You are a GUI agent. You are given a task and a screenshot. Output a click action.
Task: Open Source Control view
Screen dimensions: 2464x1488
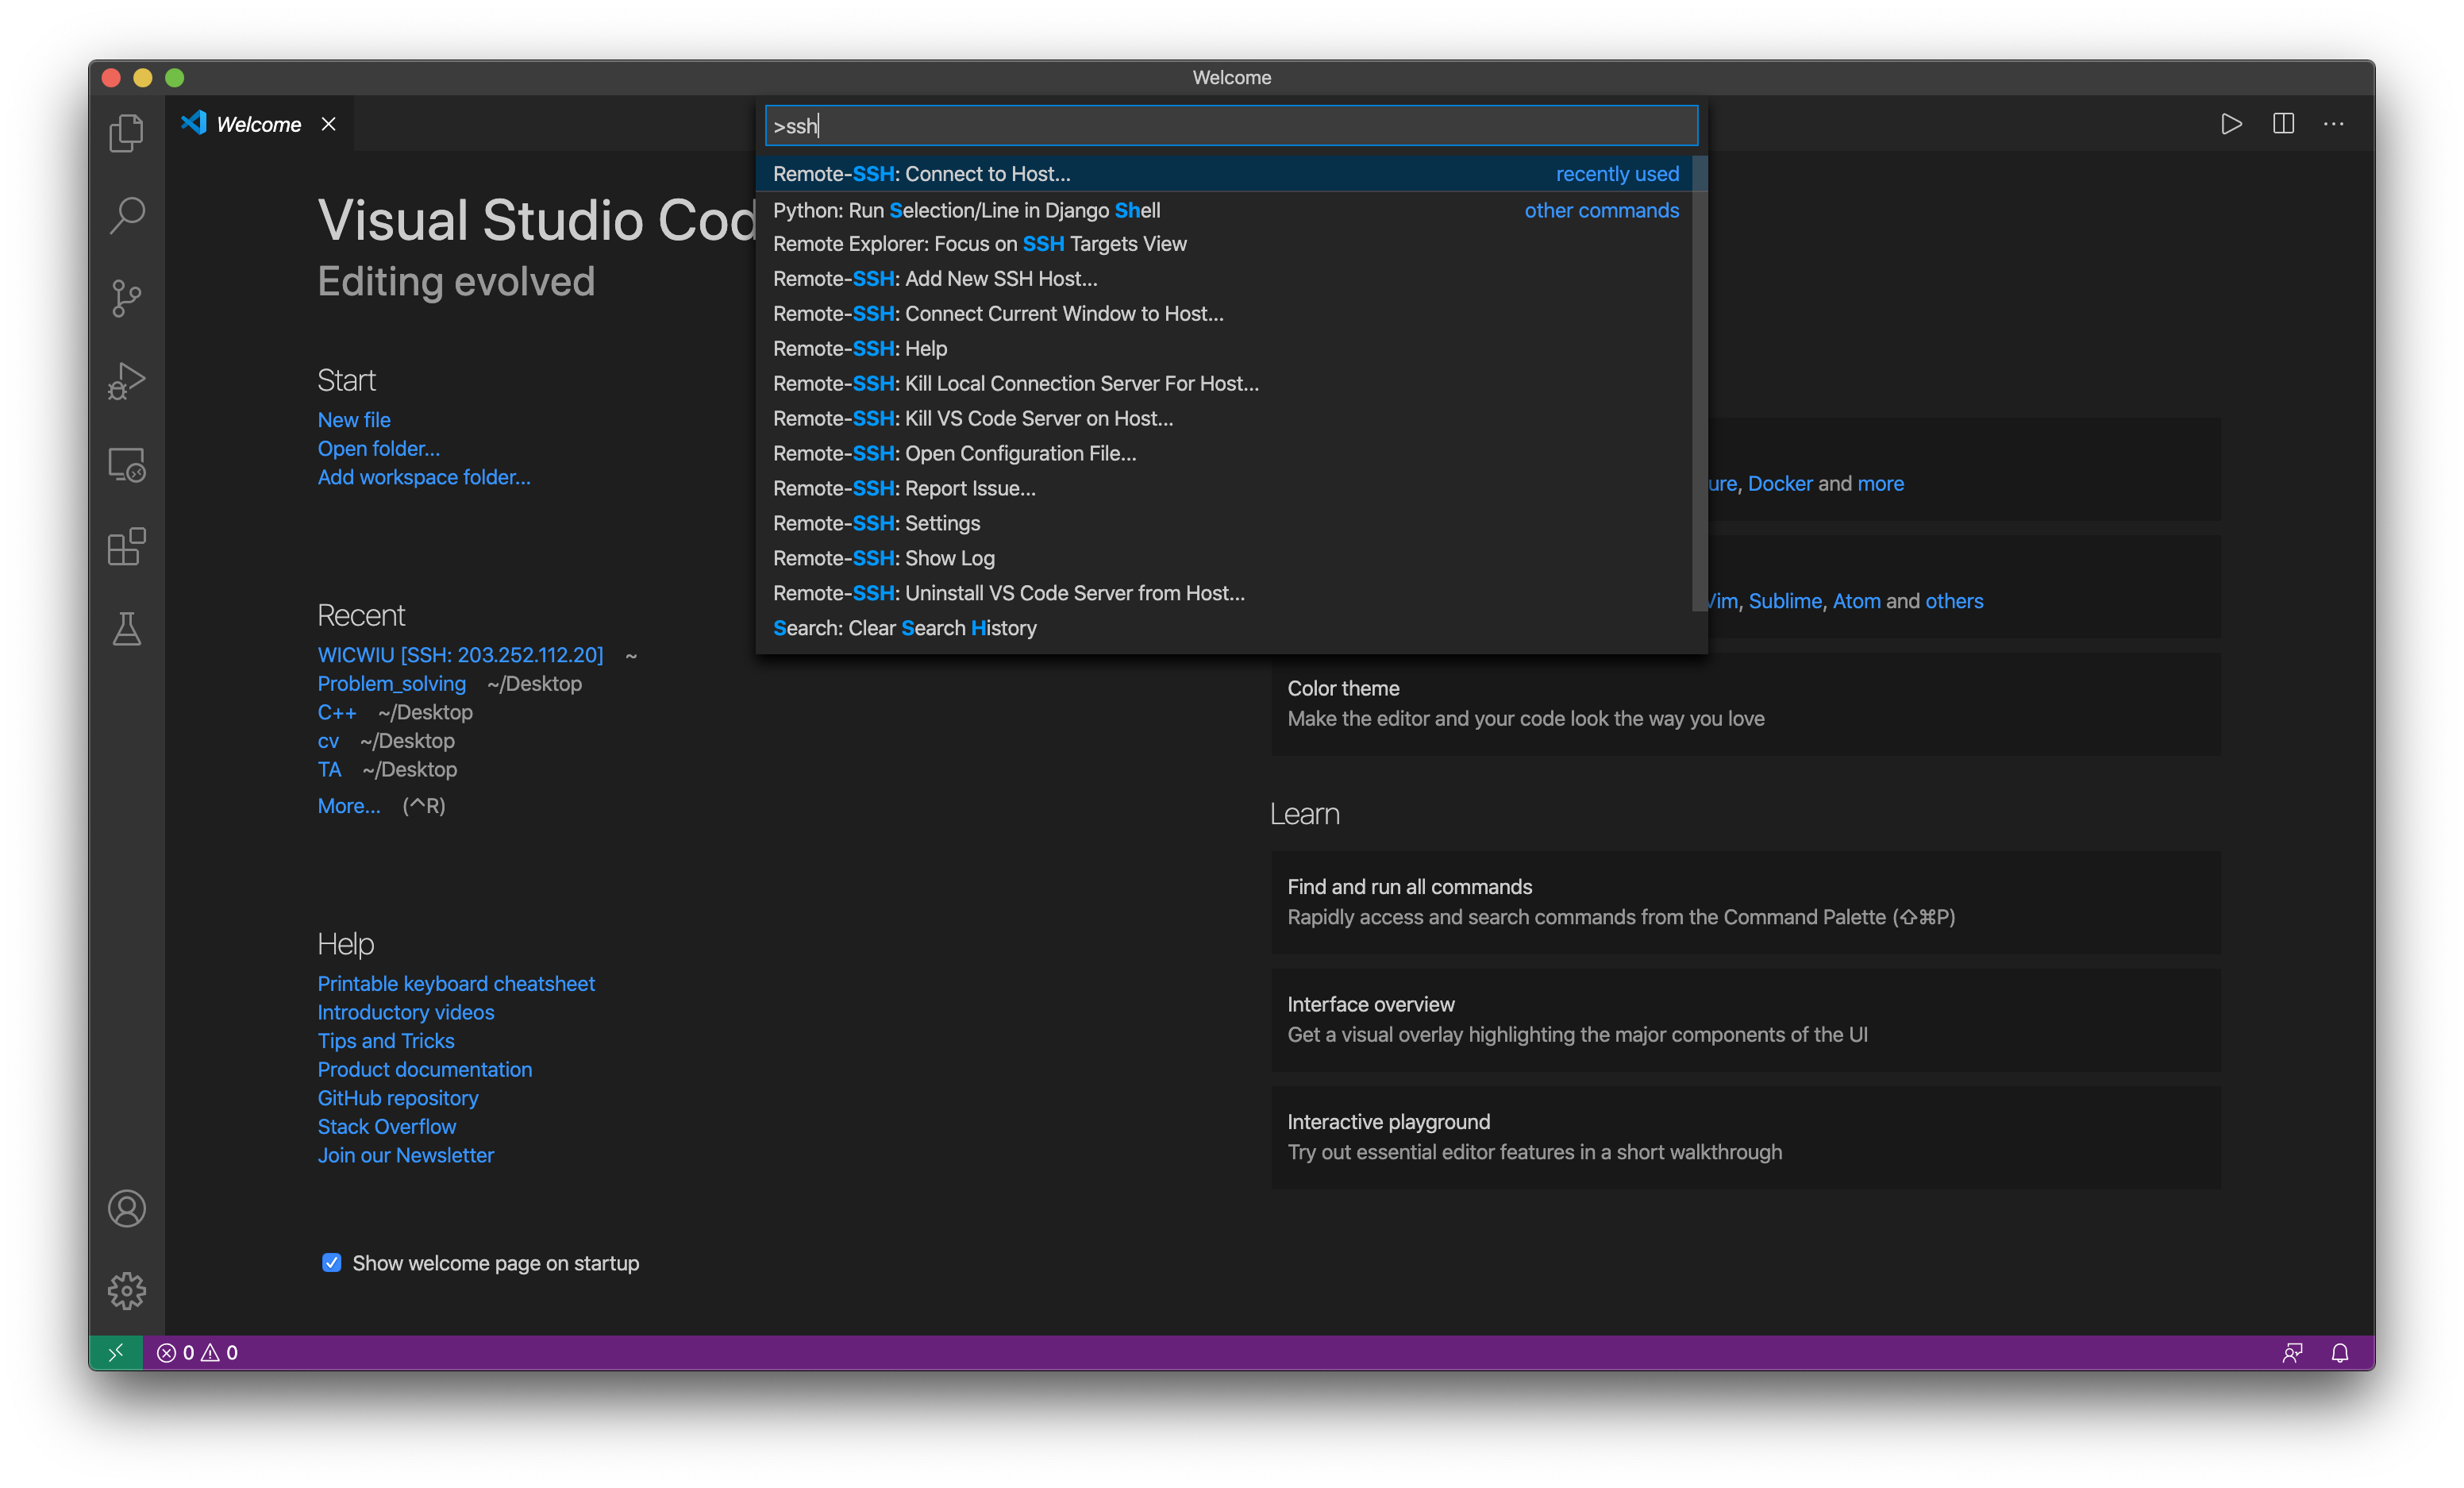(127, 298)
